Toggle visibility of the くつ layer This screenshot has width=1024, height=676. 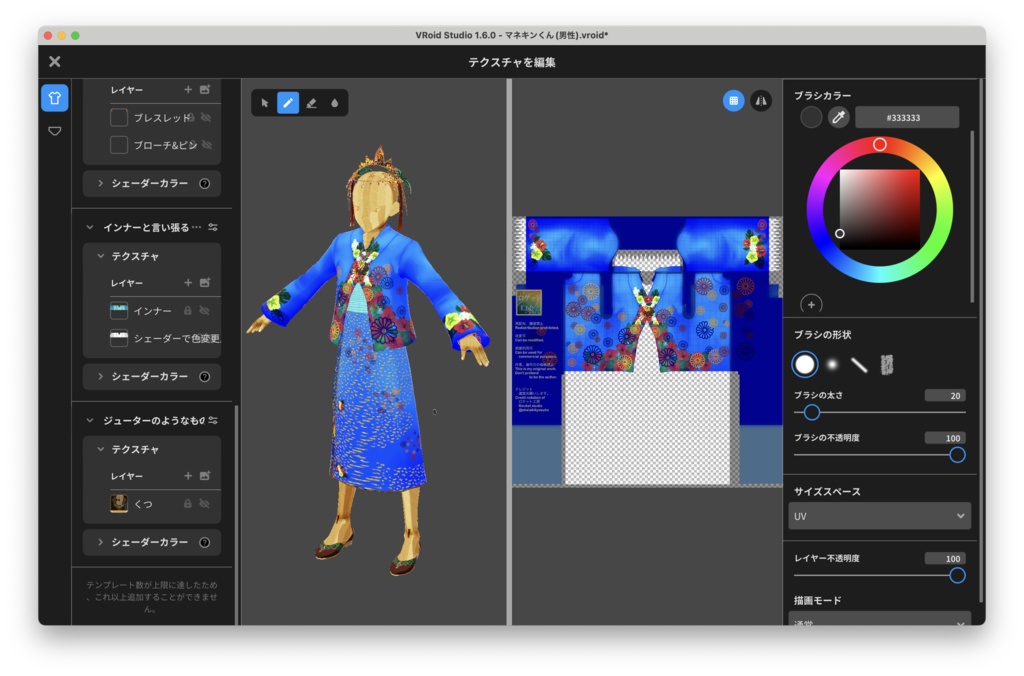tap(205, 504)
